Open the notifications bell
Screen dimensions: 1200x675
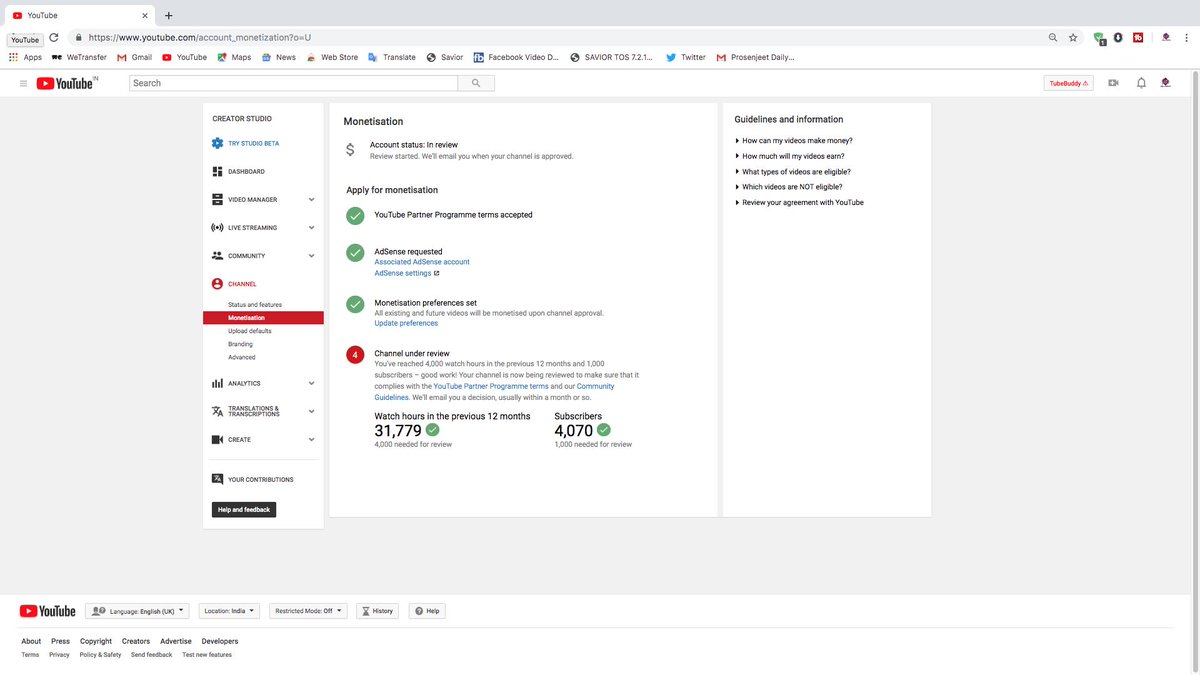point(1141,83)
